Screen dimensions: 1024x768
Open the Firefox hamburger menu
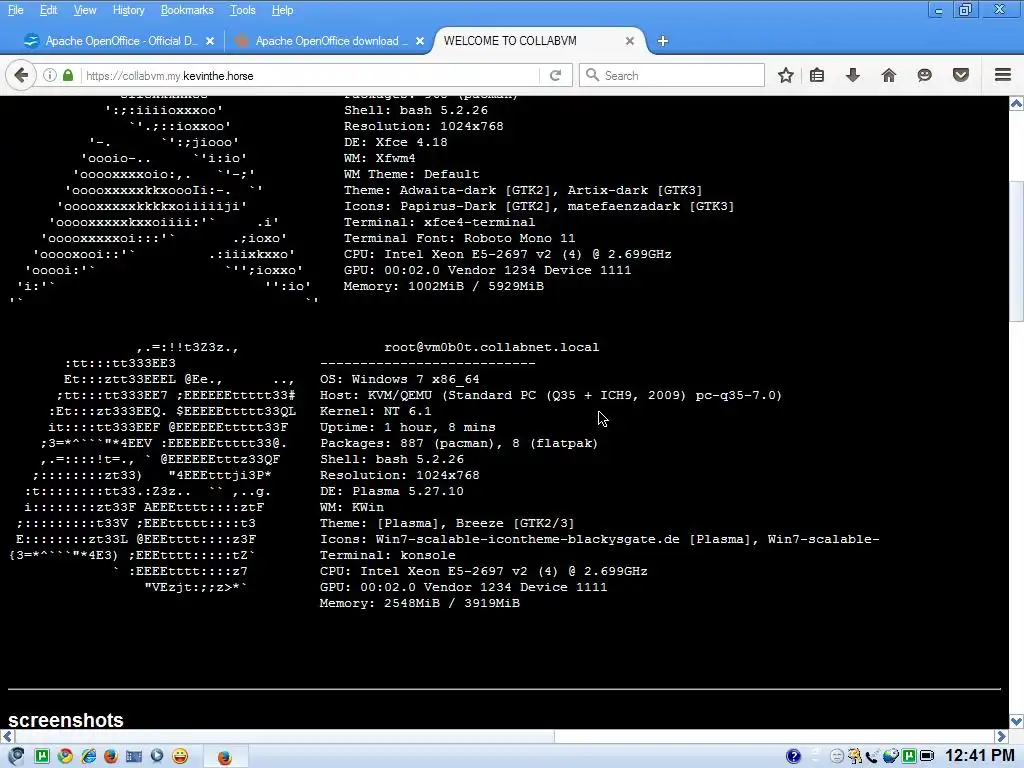click(x=1003, y=75)
